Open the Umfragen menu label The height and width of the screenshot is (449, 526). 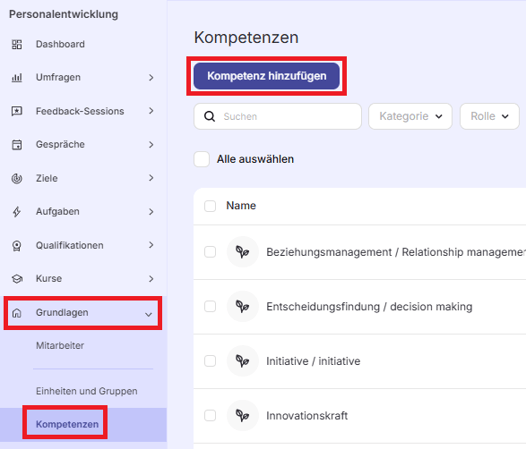(x=58, y=77)
